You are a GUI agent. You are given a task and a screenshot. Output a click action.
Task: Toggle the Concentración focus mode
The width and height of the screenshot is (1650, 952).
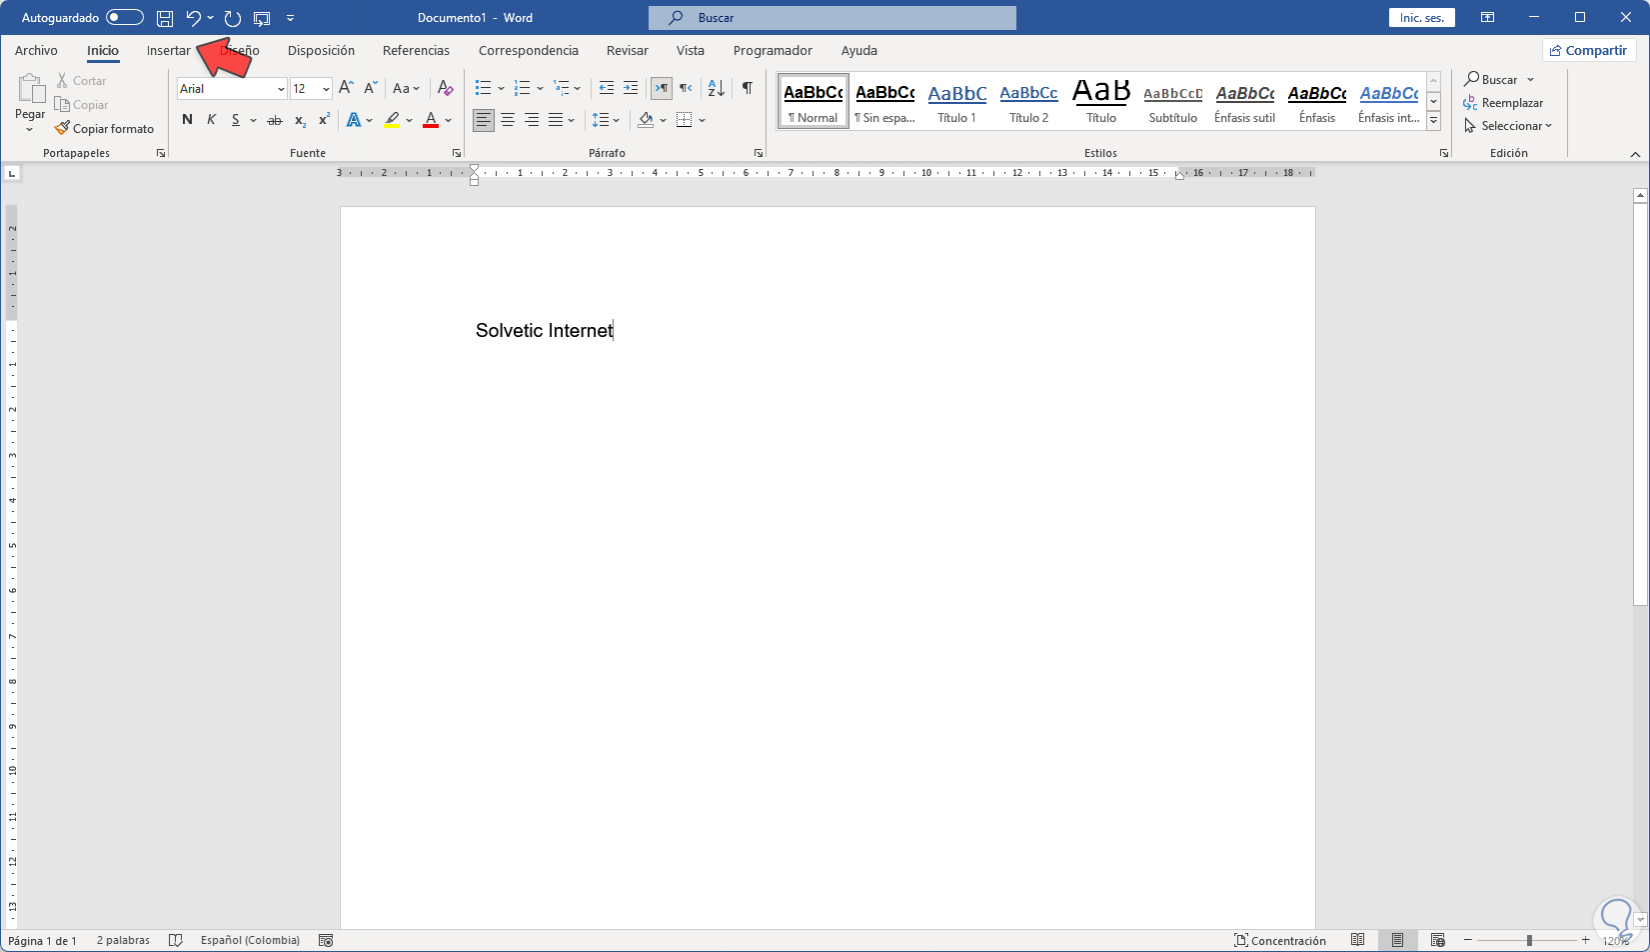point(1279,940)
